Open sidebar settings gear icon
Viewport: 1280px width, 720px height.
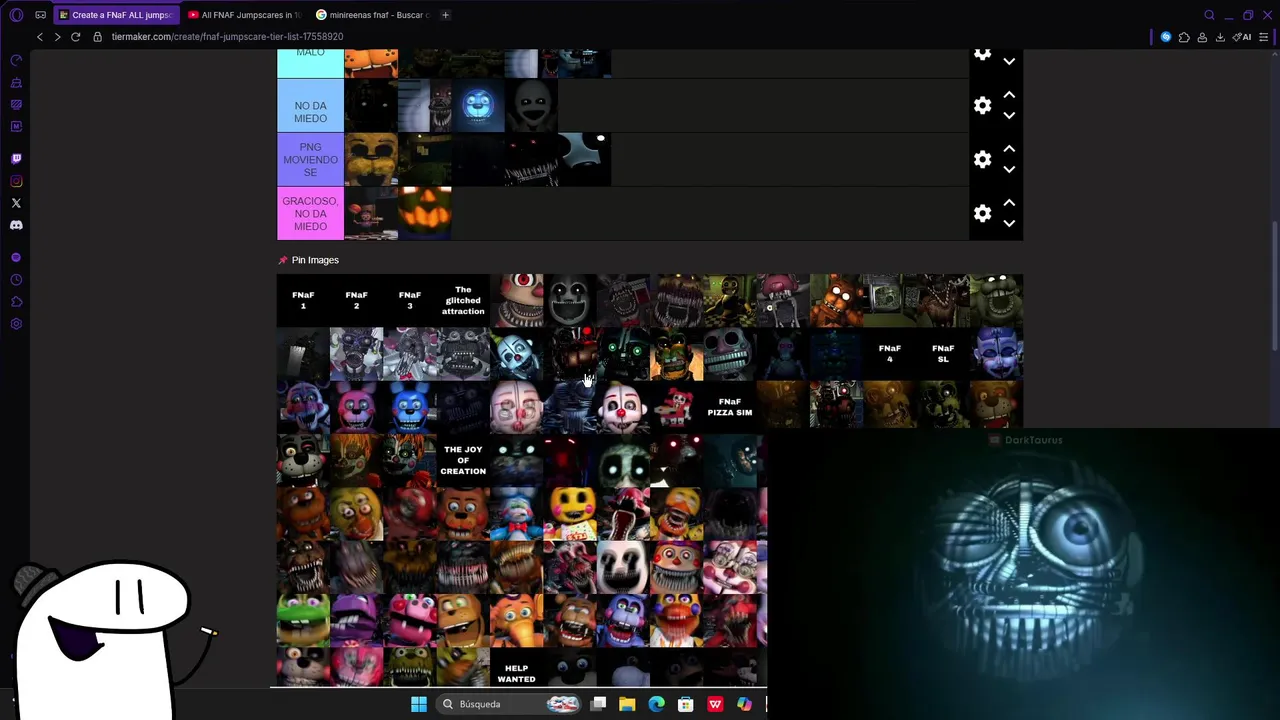coord(16,324)
